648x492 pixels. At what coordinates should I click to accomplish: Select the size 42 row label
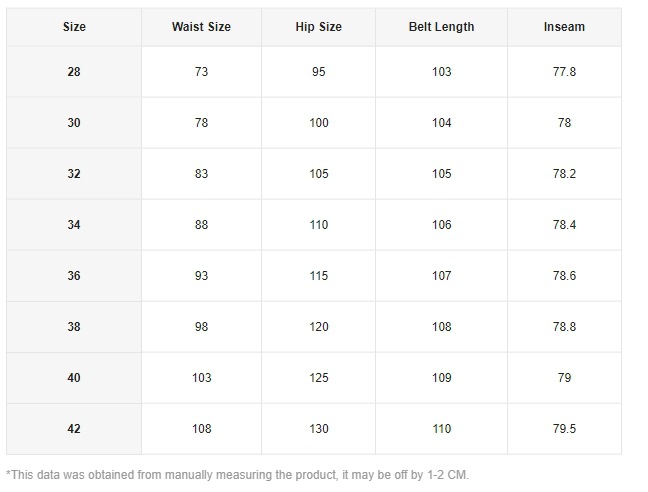(74, 429)
